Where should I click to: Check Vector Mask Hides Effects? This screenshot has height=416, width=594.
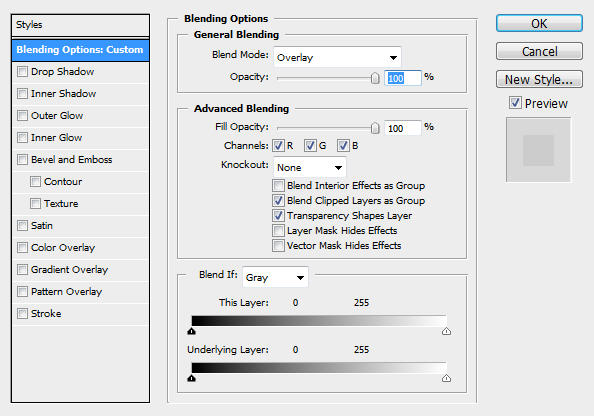tap(278, 246)
